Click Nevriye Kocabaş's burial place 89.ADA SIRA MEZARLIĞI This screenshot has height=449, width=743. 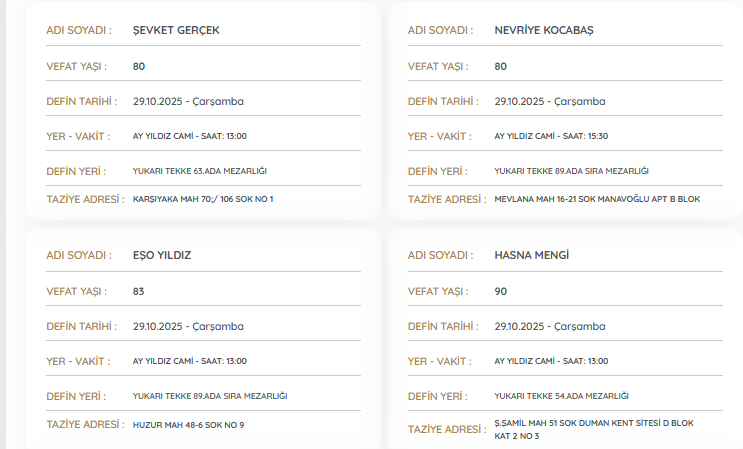click(x=572, y=171)
